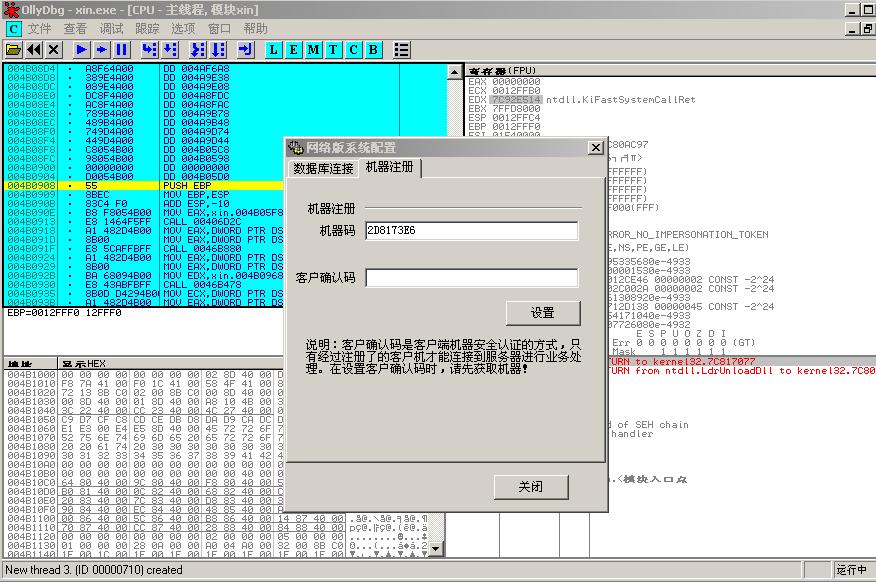Click the 设置 button
Screen dimensions: 876x582
click(x=543, y=313)
